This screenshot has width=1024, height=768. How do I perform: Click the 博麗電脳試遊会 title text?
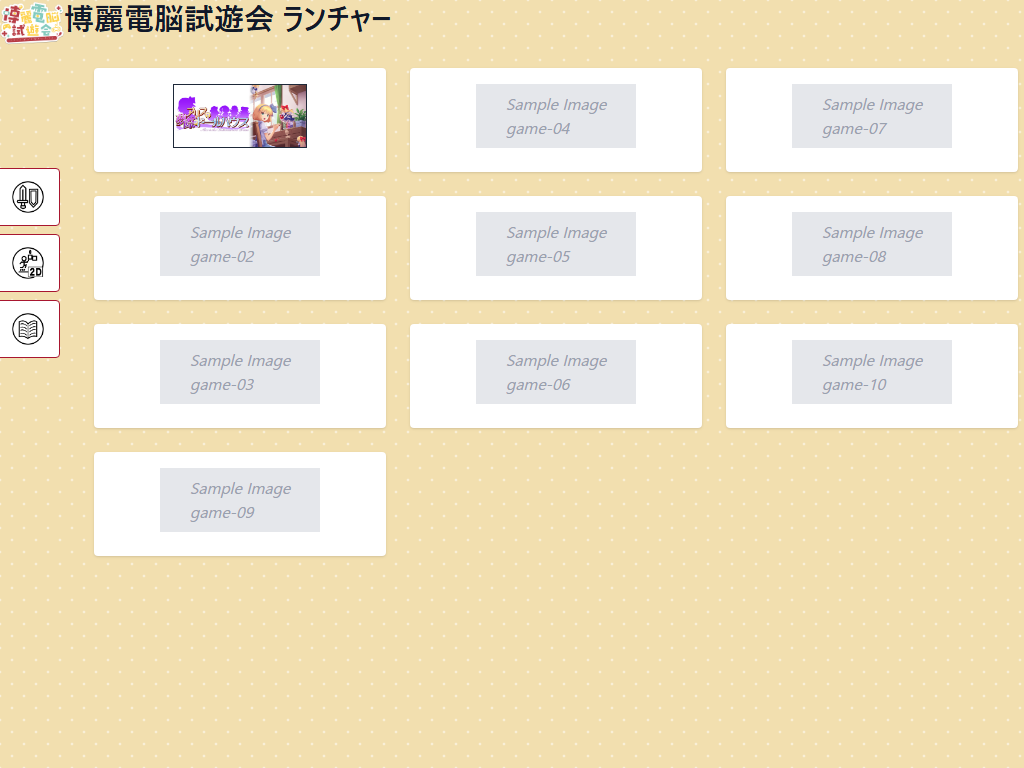tap(170, 20)
